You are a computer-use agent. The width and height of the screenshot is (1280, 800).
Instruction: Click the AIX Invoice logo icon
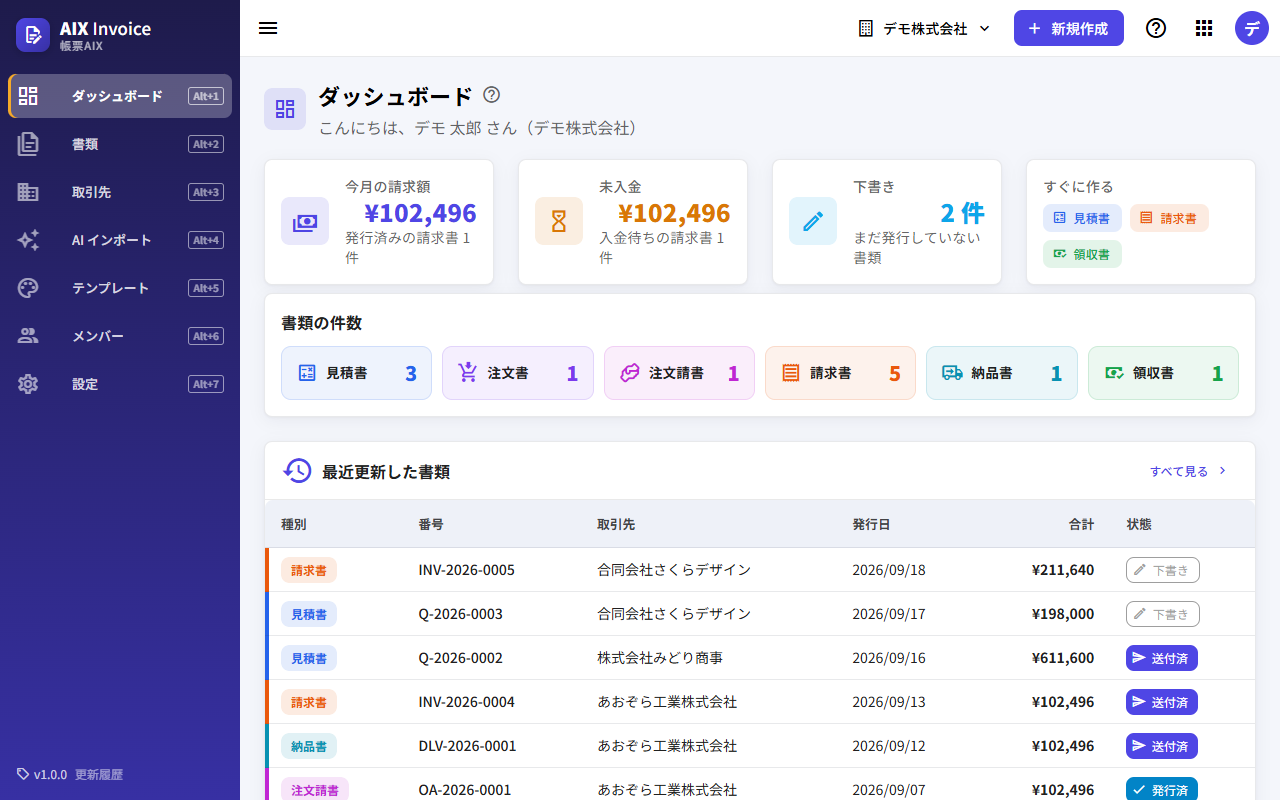coord(33,35)
